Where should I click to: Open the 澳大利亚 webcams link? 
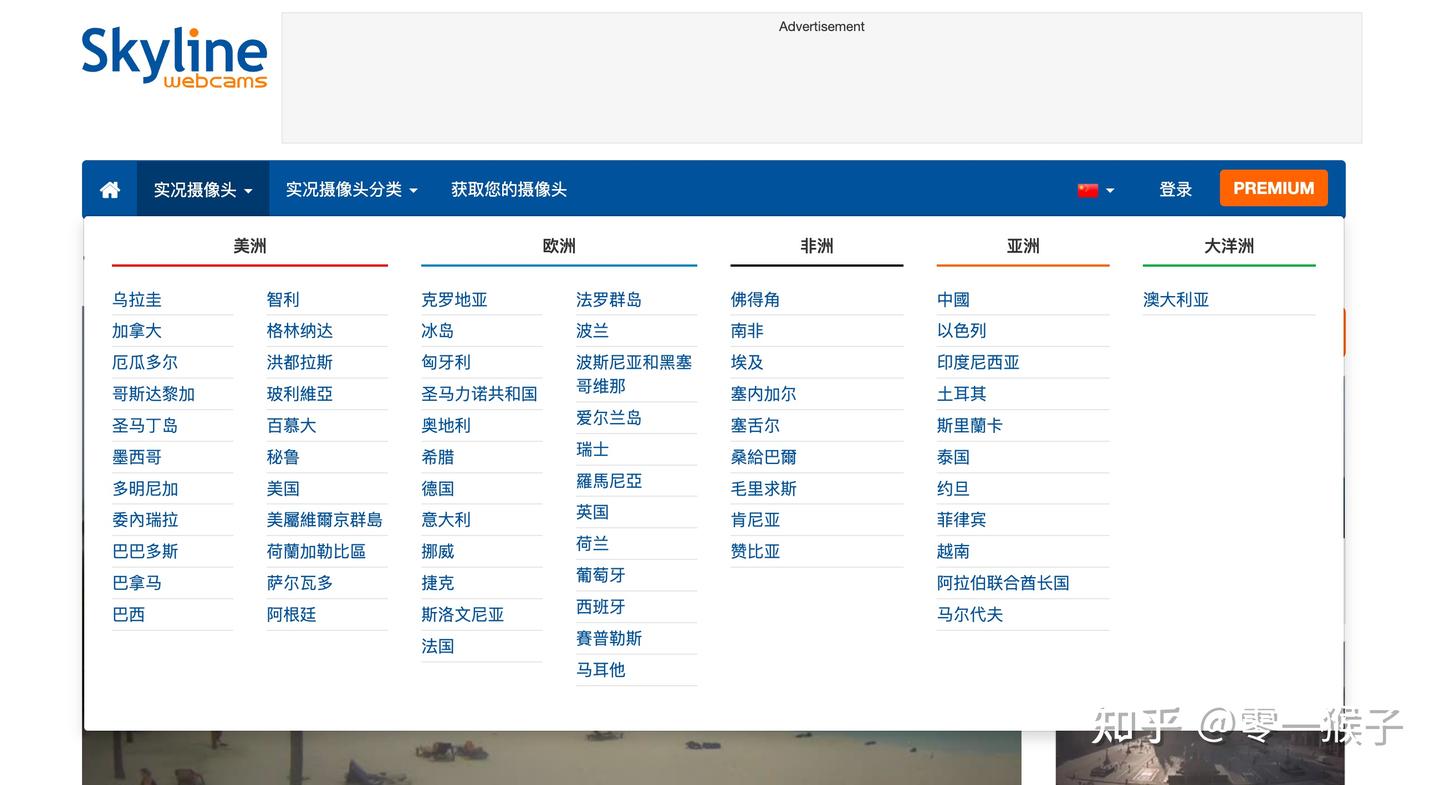point(1176,300)
